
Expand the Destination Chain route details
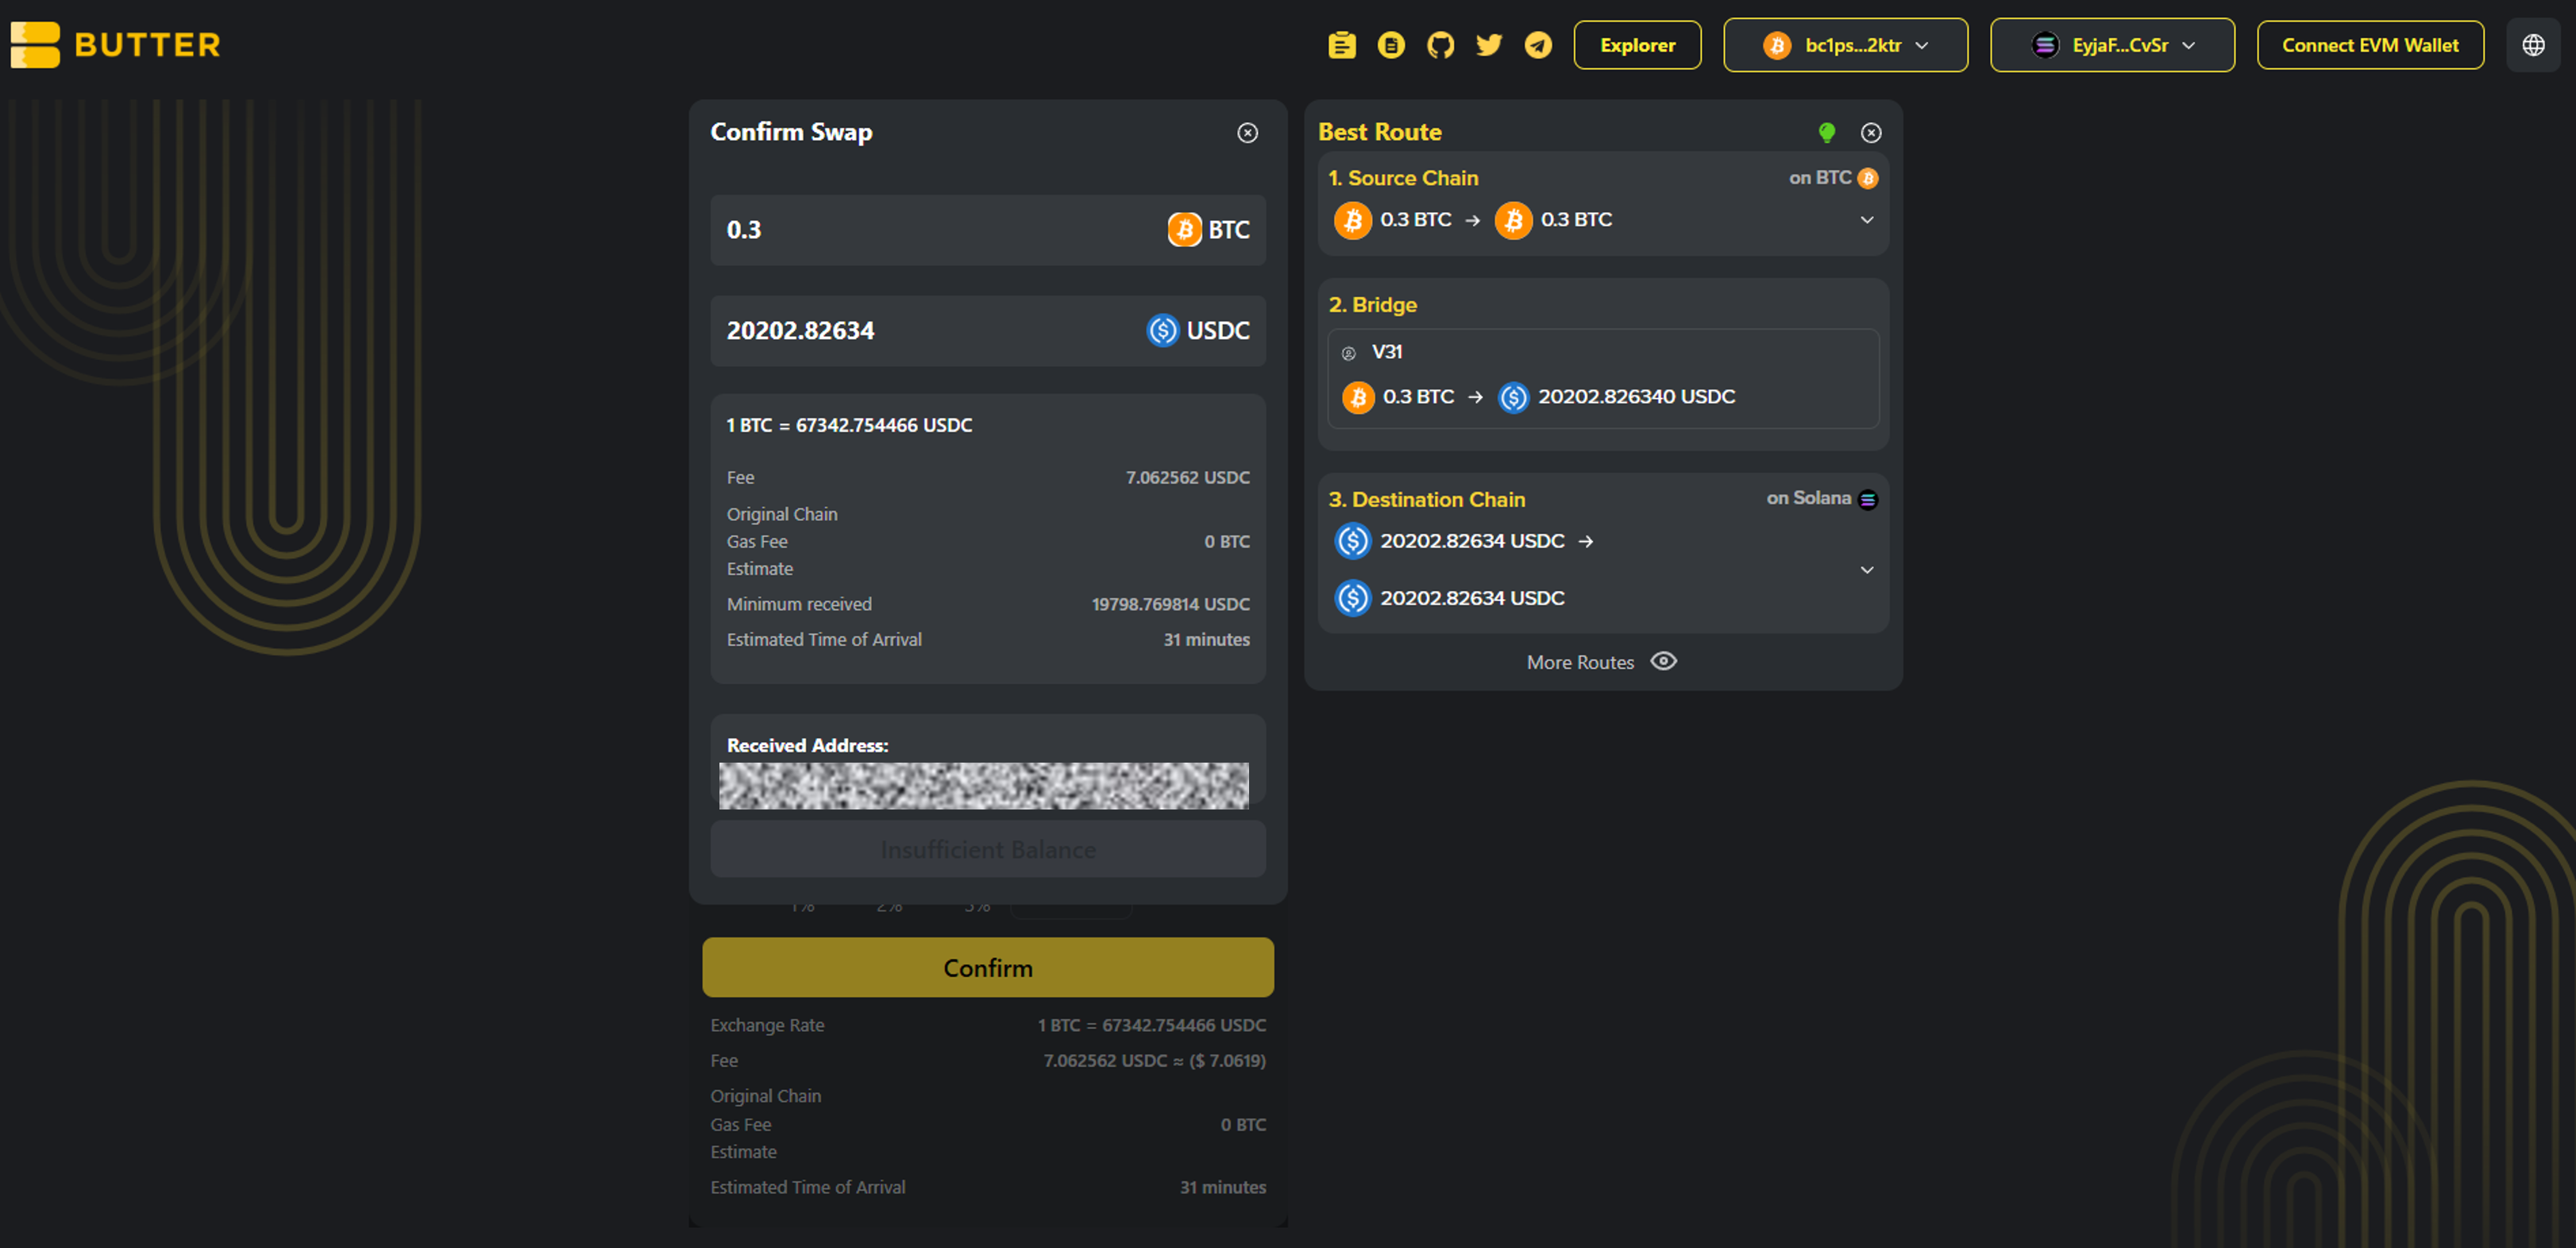[1867, 570]
